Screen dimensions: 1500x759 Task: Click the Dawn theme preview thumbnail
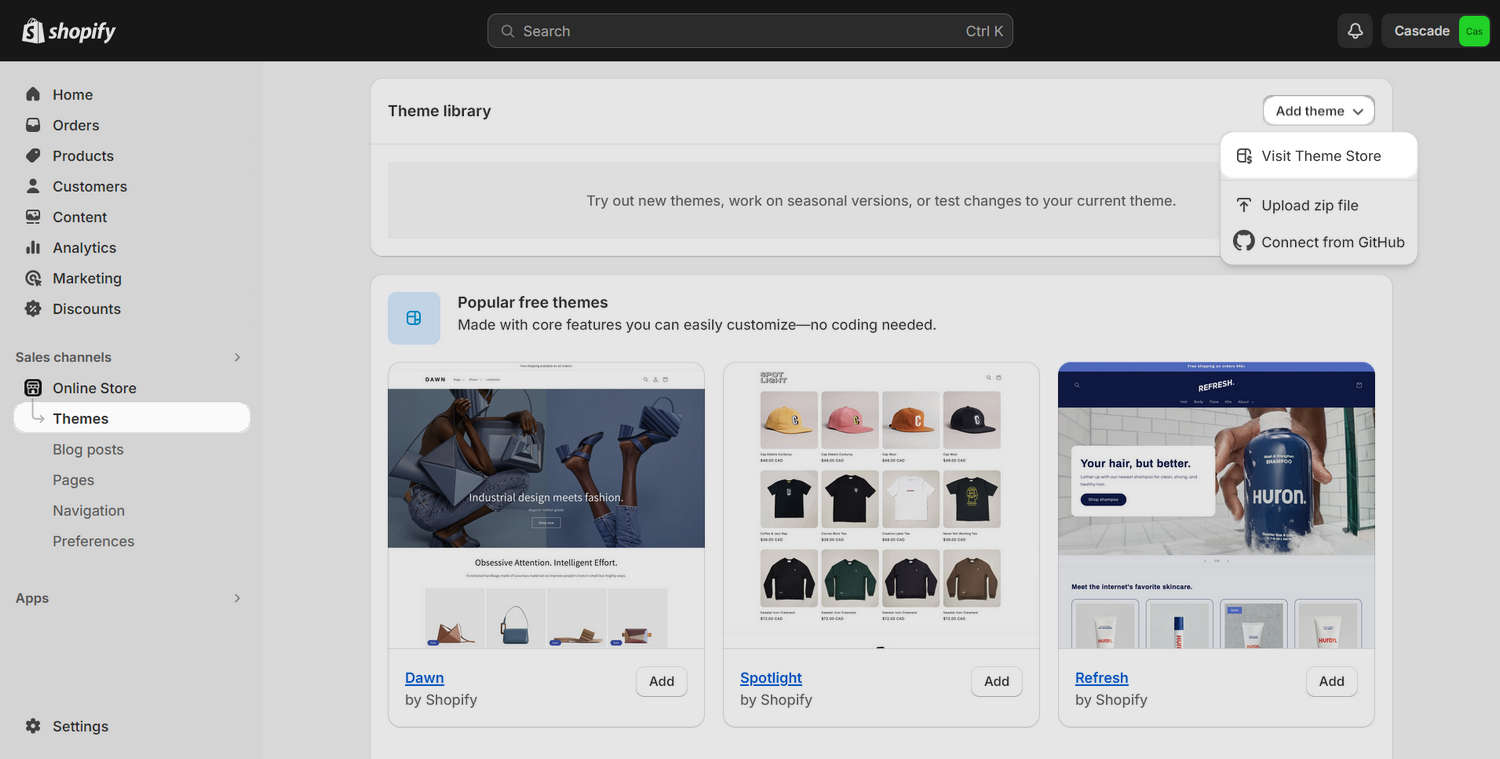[546, 505]
